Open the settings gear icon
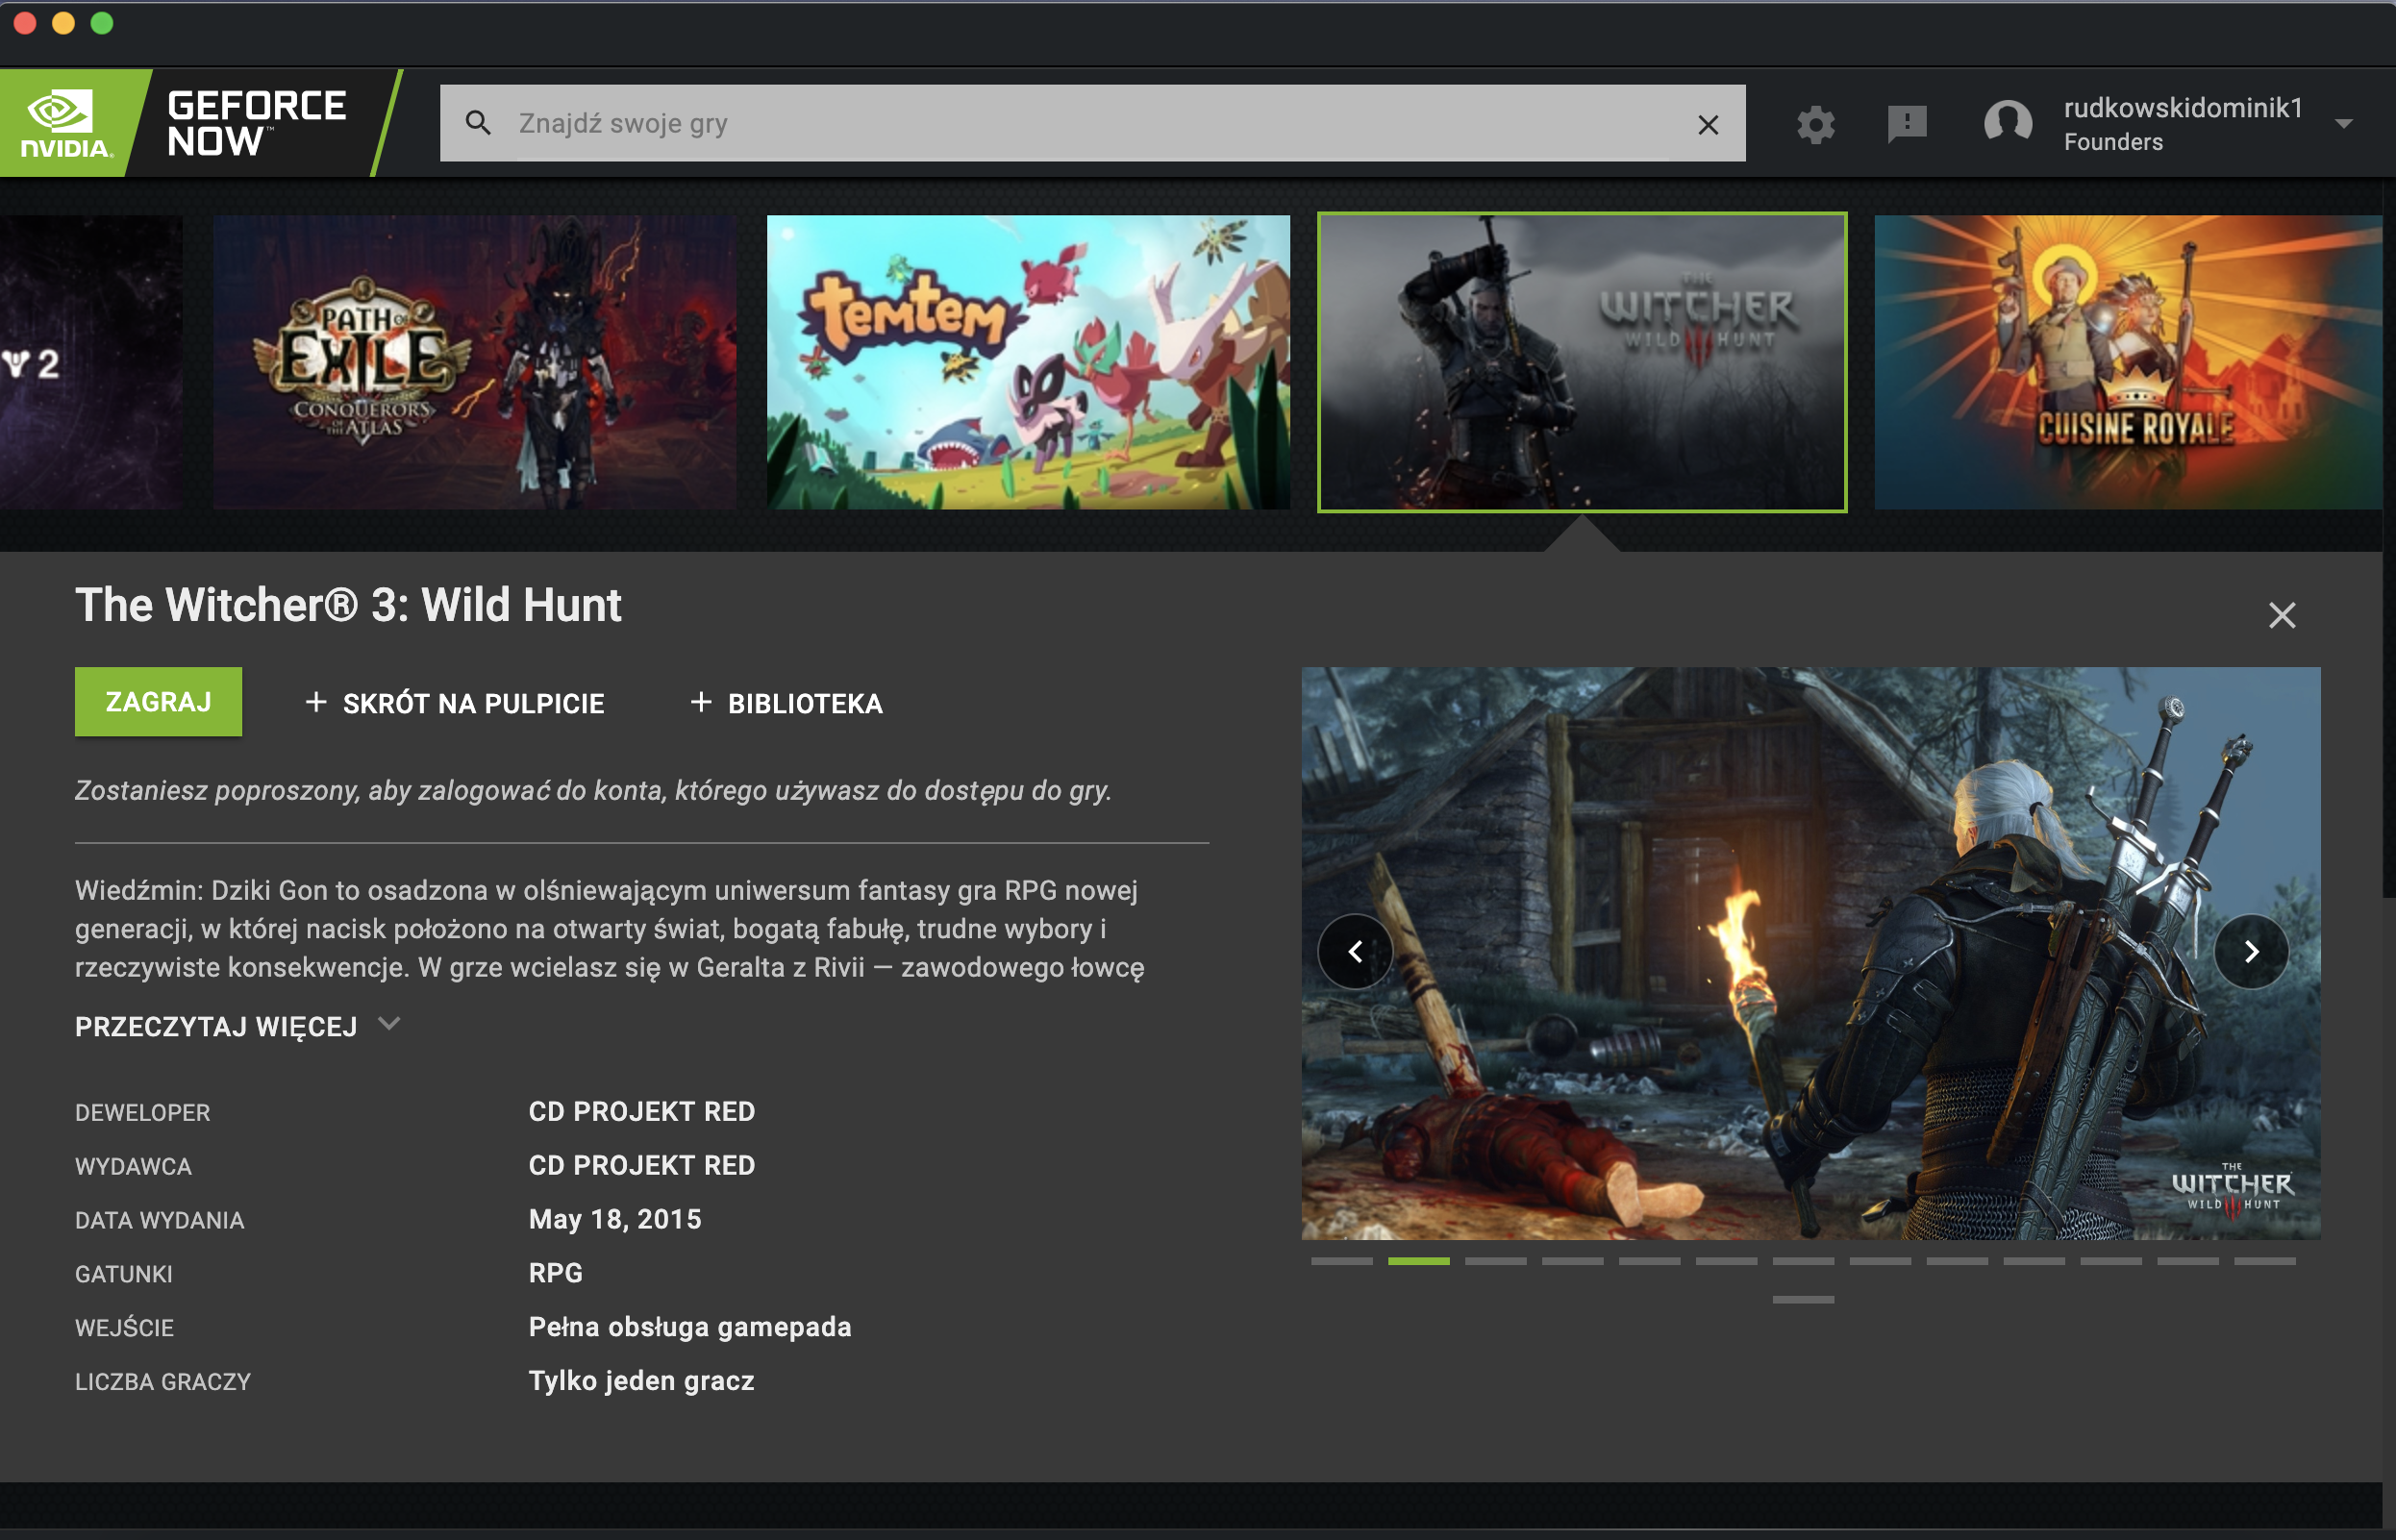This screenshot has width=2396, height=1540. click(1815, 124)
